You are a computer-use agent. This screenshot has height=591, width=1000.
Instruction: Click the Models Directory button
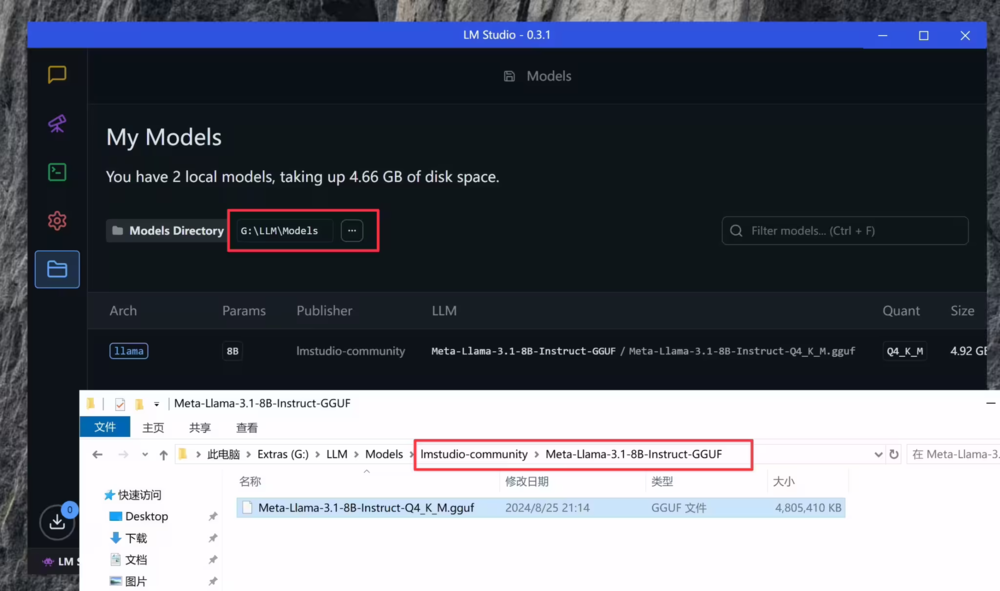[166, 230]
